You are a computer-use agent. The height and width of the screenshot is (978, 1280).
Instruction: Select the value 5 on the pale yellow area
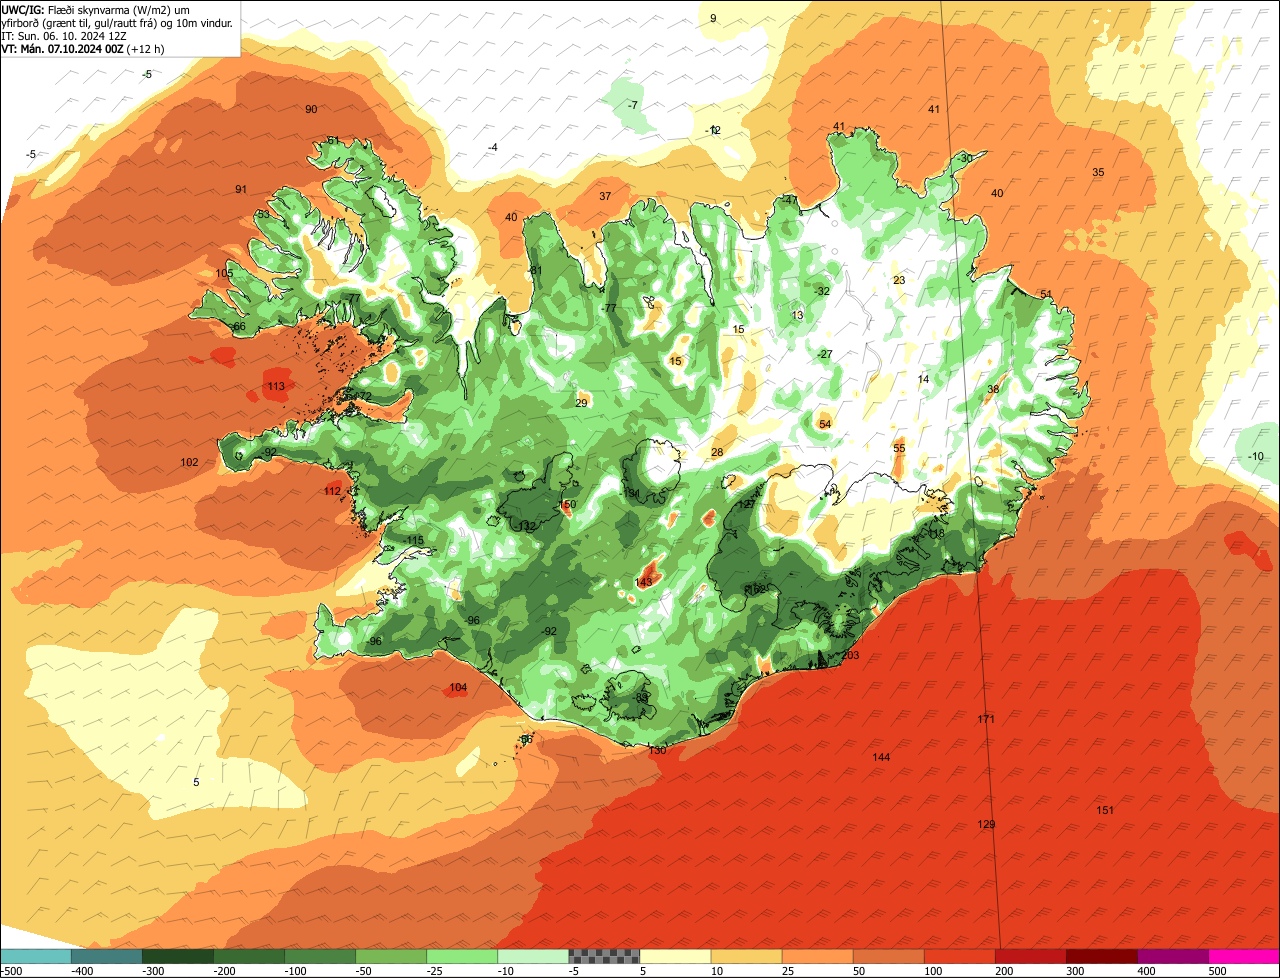point(196,782)
